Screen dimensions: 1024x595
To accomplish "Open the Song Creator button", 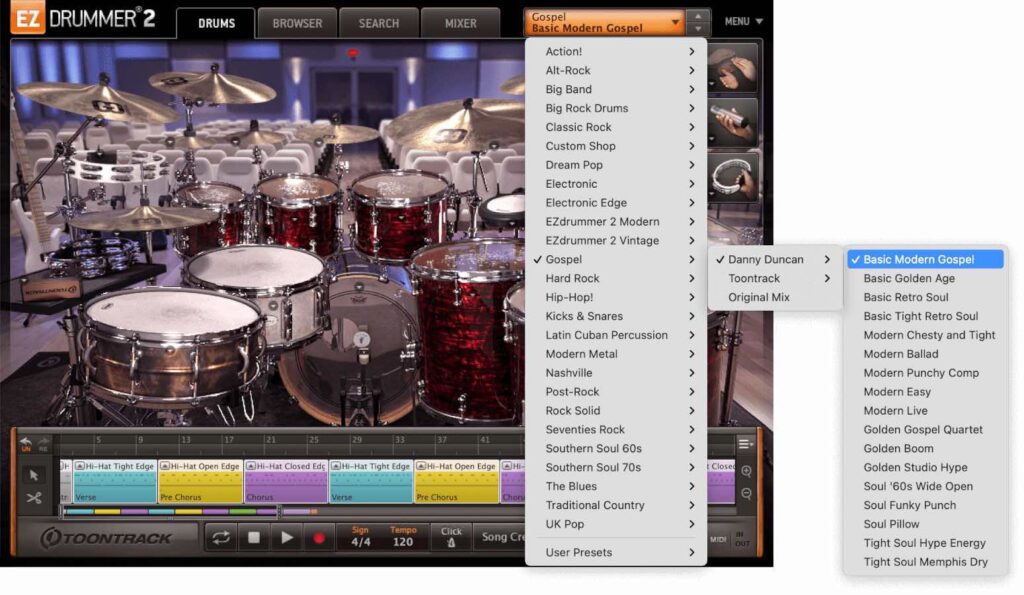I will [500, 537].
